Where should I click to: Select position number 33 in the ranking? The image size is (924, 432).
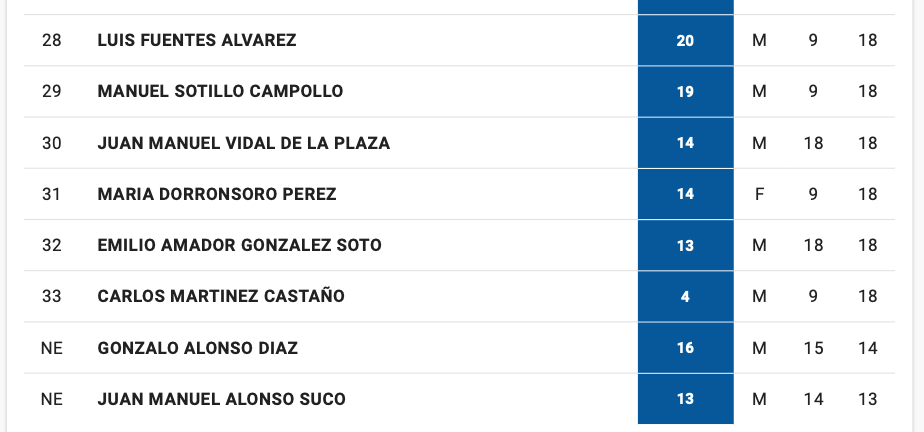pos(52,296)
